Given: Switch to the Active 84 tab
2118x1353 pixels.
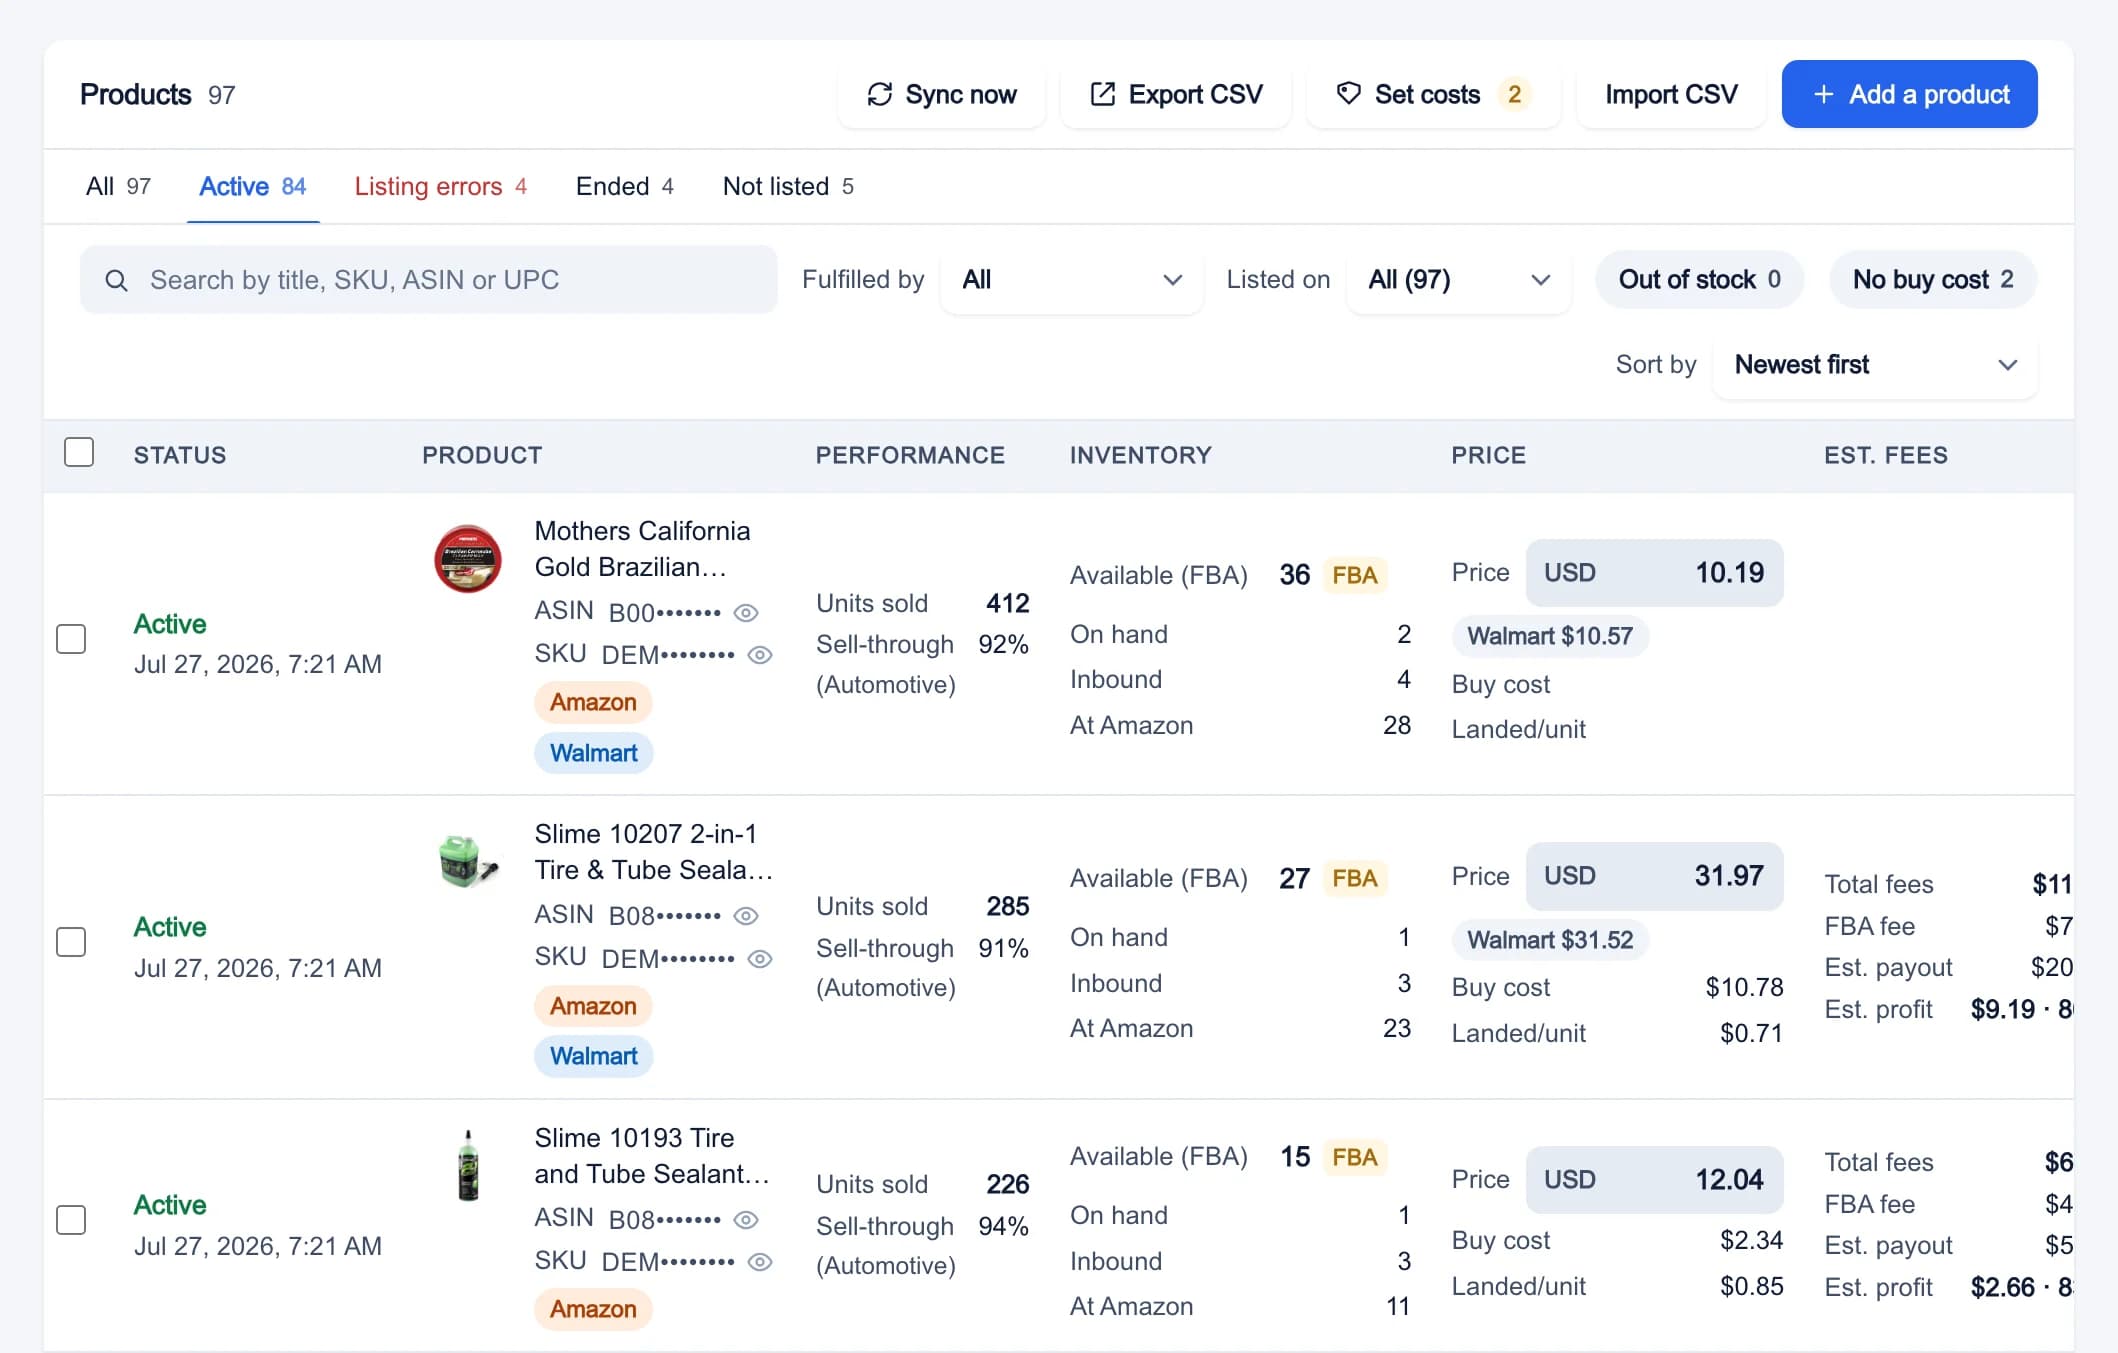Looking at the screenshot, I should click(x=252, y=186).
